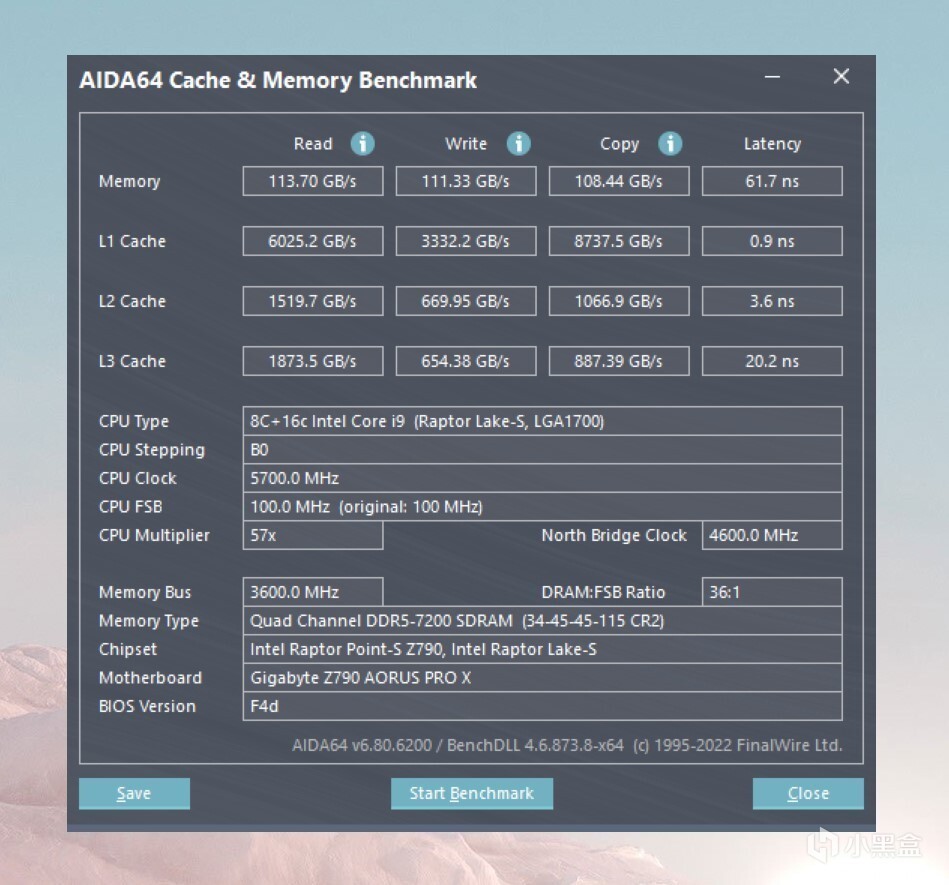Click Start Benchmark button
Image resolution: width=949 pixels, height=885 pixels.
click(471, 794)
